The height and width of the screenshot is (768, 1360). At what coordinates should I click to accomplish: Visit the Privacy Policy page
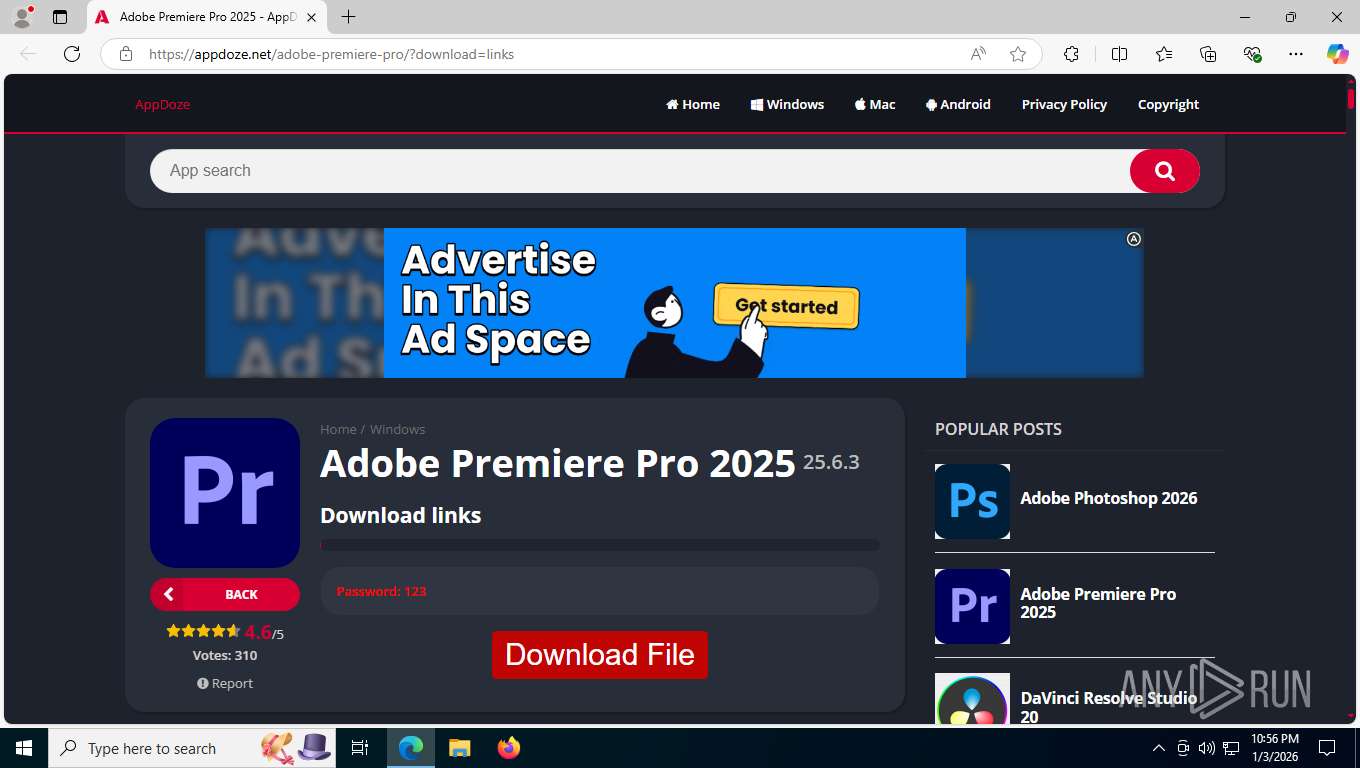pos(1064,104)
